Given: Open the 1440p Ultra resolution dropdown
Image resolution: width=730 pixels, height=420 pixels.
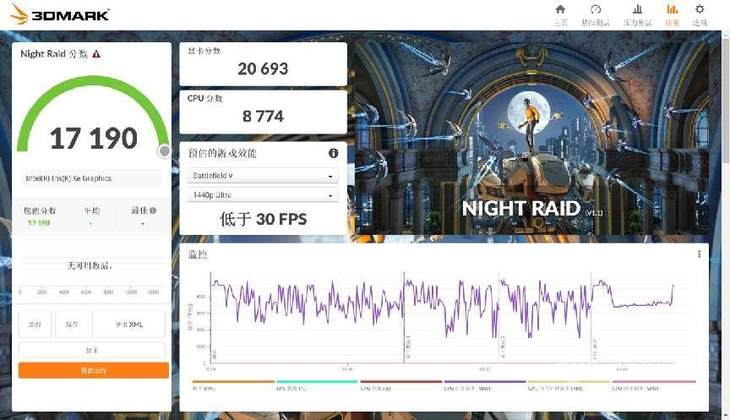Looking at the screenshot, I should [263, 195].
